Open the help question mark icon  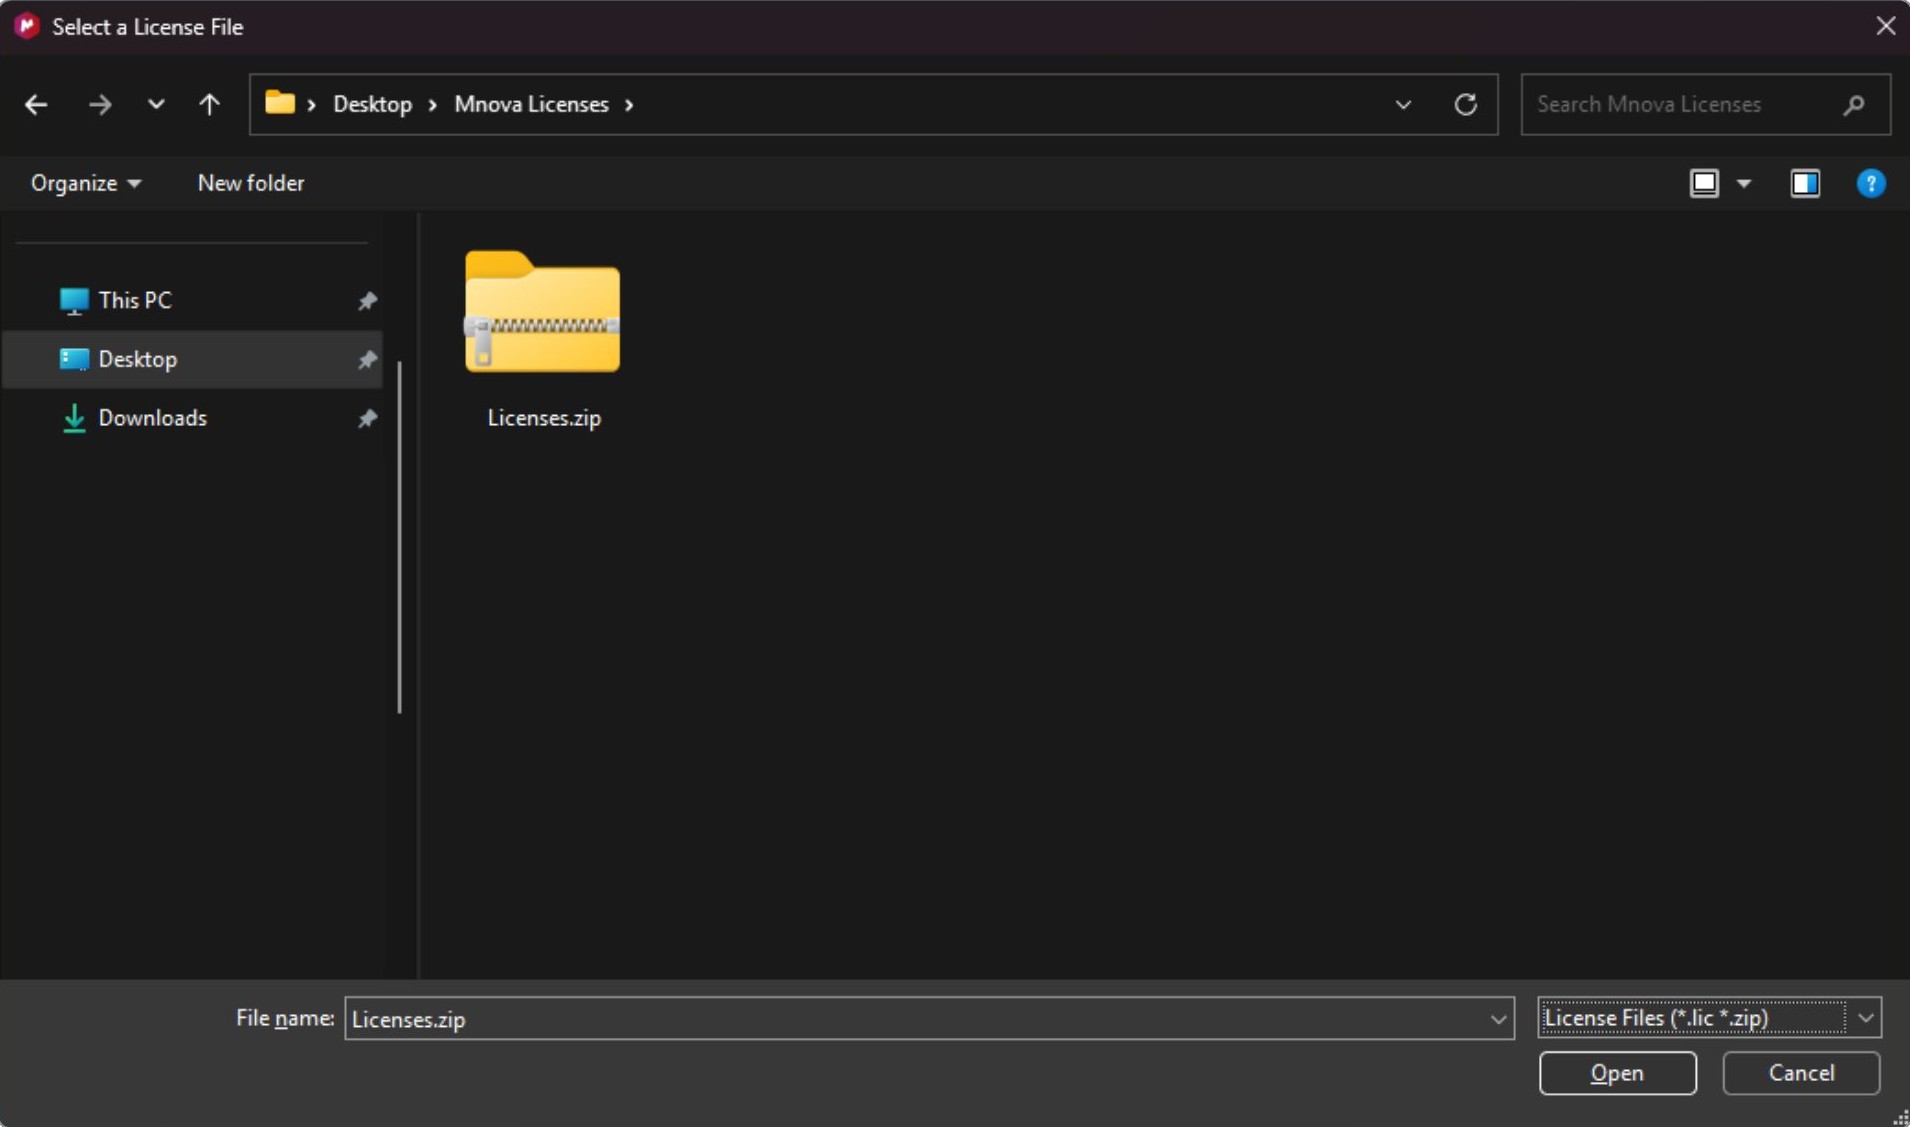point(1870,183)
